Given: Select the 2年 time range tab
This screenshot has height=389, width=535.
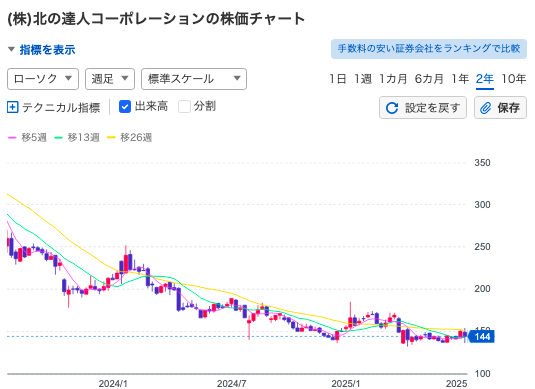Looking at the screenshot, I should 485,79.
